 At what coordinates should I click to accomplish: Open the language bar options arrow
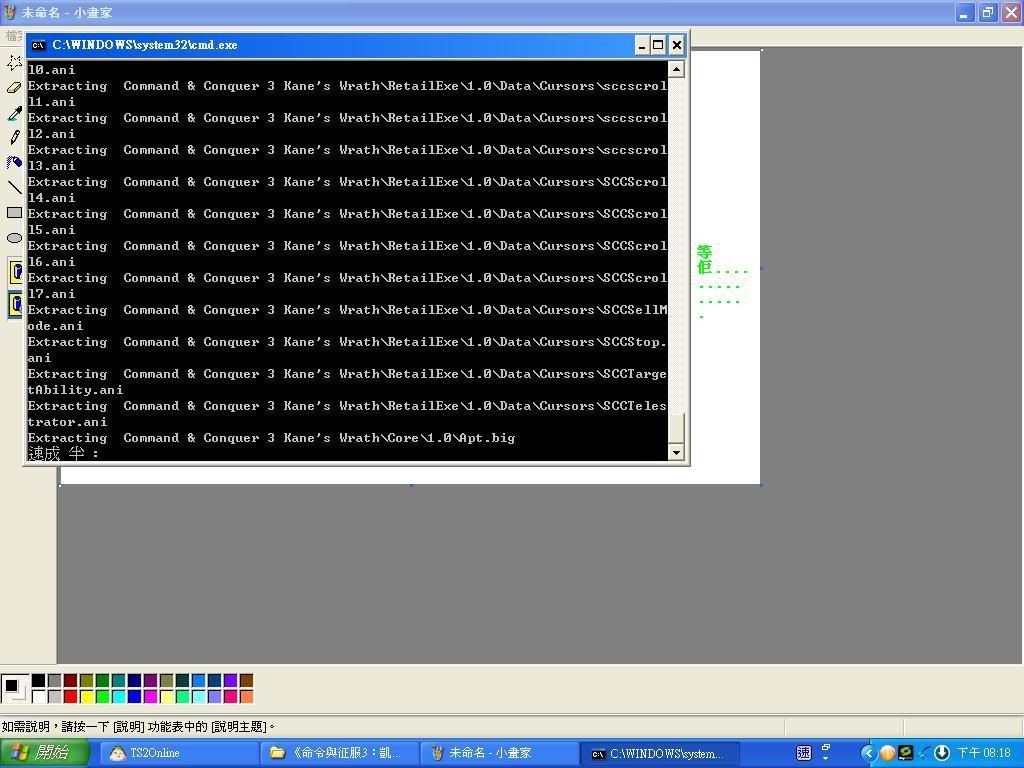pyautogui.click(x=826, y=753)
